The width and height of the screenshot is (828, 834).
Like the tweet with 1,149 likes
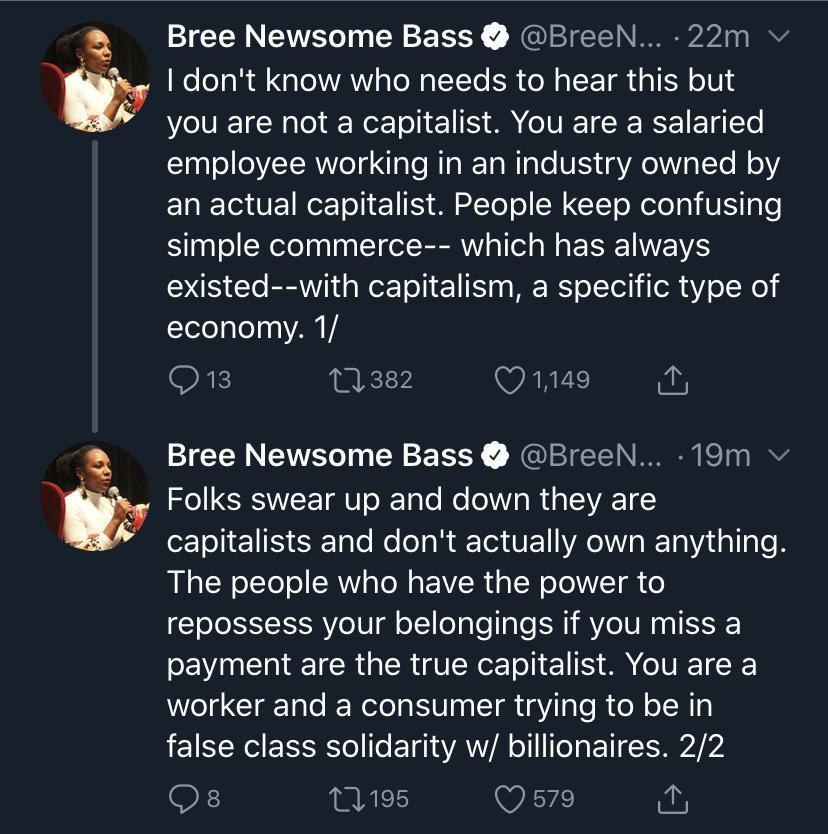[x=510, y=380]
